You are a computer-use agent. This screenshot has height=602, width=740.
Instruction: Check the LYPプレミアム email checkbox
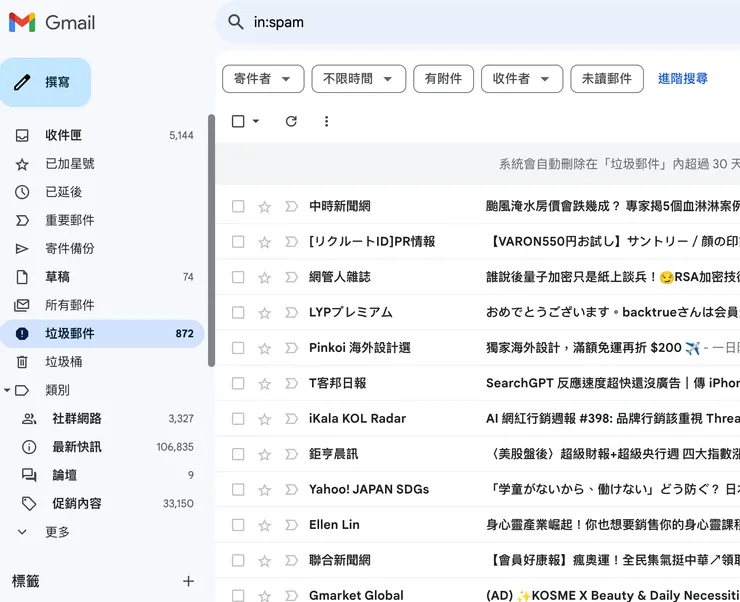tap(238, 313)
